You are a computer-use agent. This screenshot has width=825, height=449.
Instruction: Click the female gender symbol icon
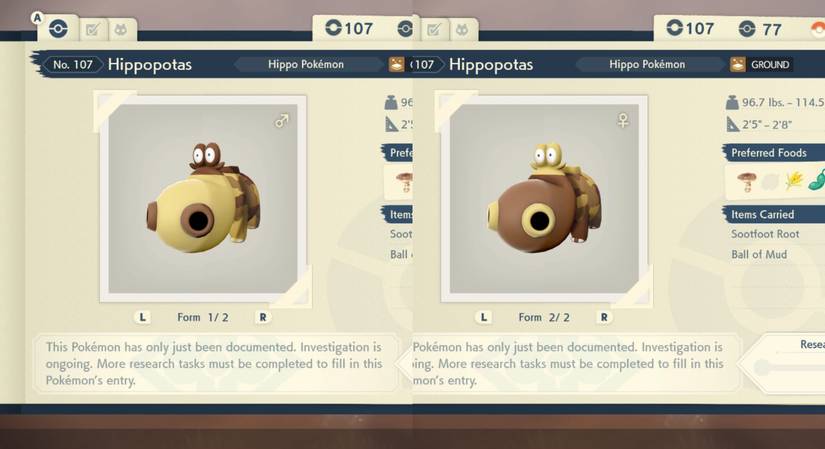tap(623, 121)
